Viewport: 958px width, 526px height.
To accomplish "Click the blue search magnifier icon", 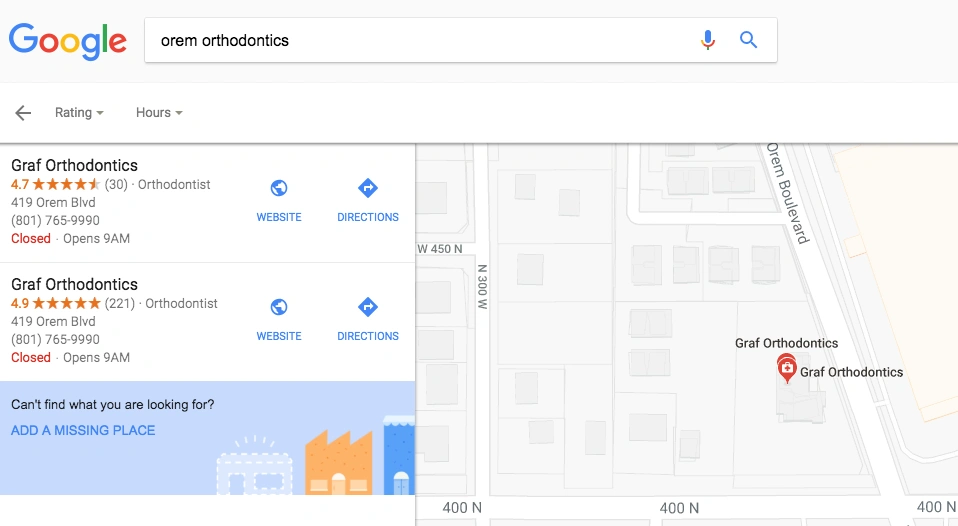I will pyautogui.click(x=748, y=40).
